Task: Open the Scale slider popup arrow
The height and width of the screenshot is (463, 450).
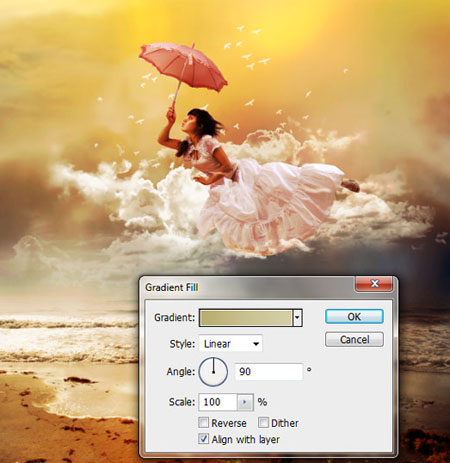Action: pos(245,402)
